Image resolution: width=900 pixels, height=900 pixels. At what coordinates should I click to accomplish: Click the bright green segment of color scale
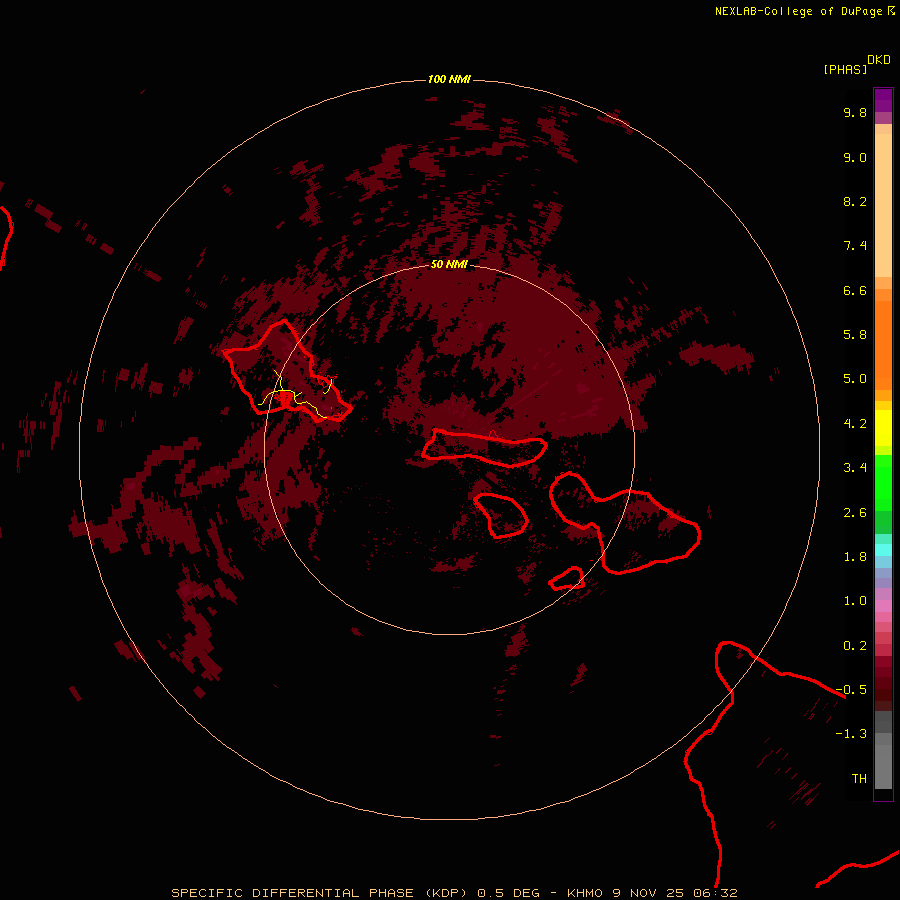coord(883,484)
